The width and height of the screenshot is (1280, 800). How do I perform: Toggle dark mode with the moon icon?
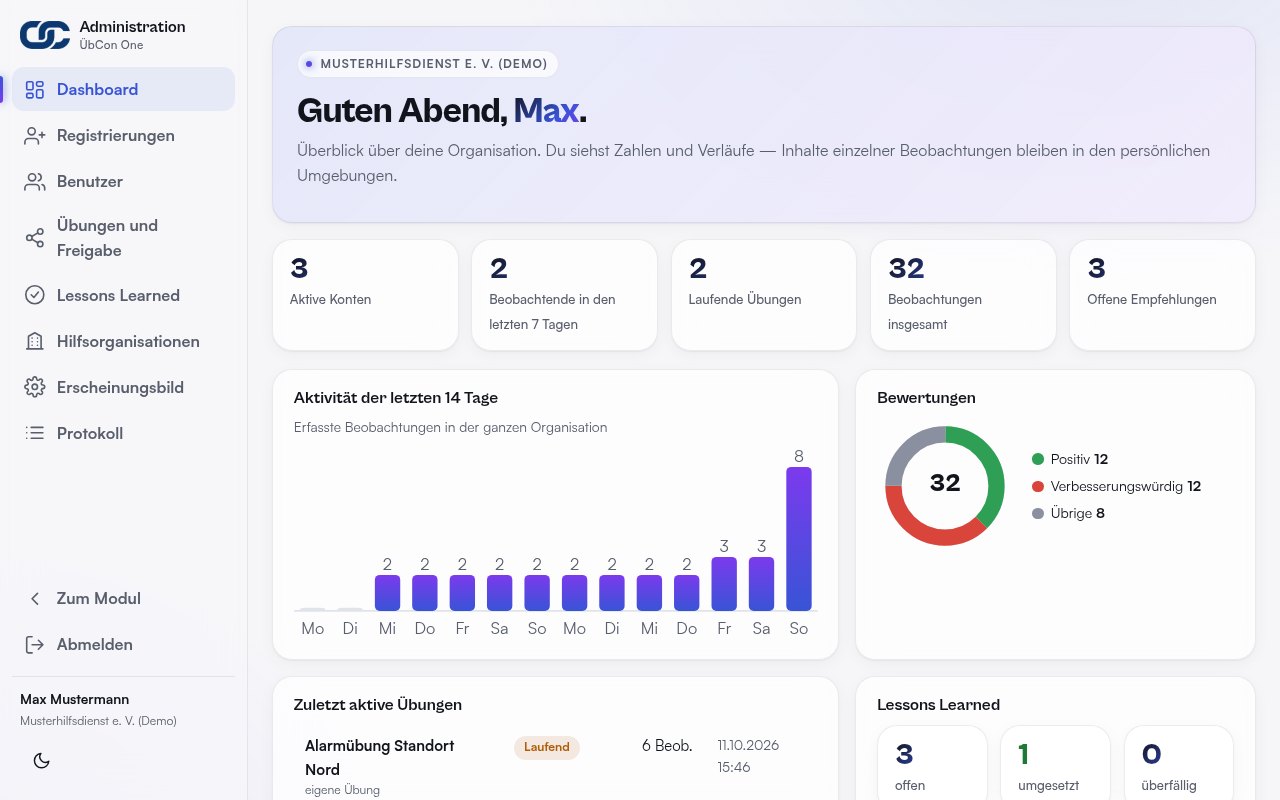[42, 761]
